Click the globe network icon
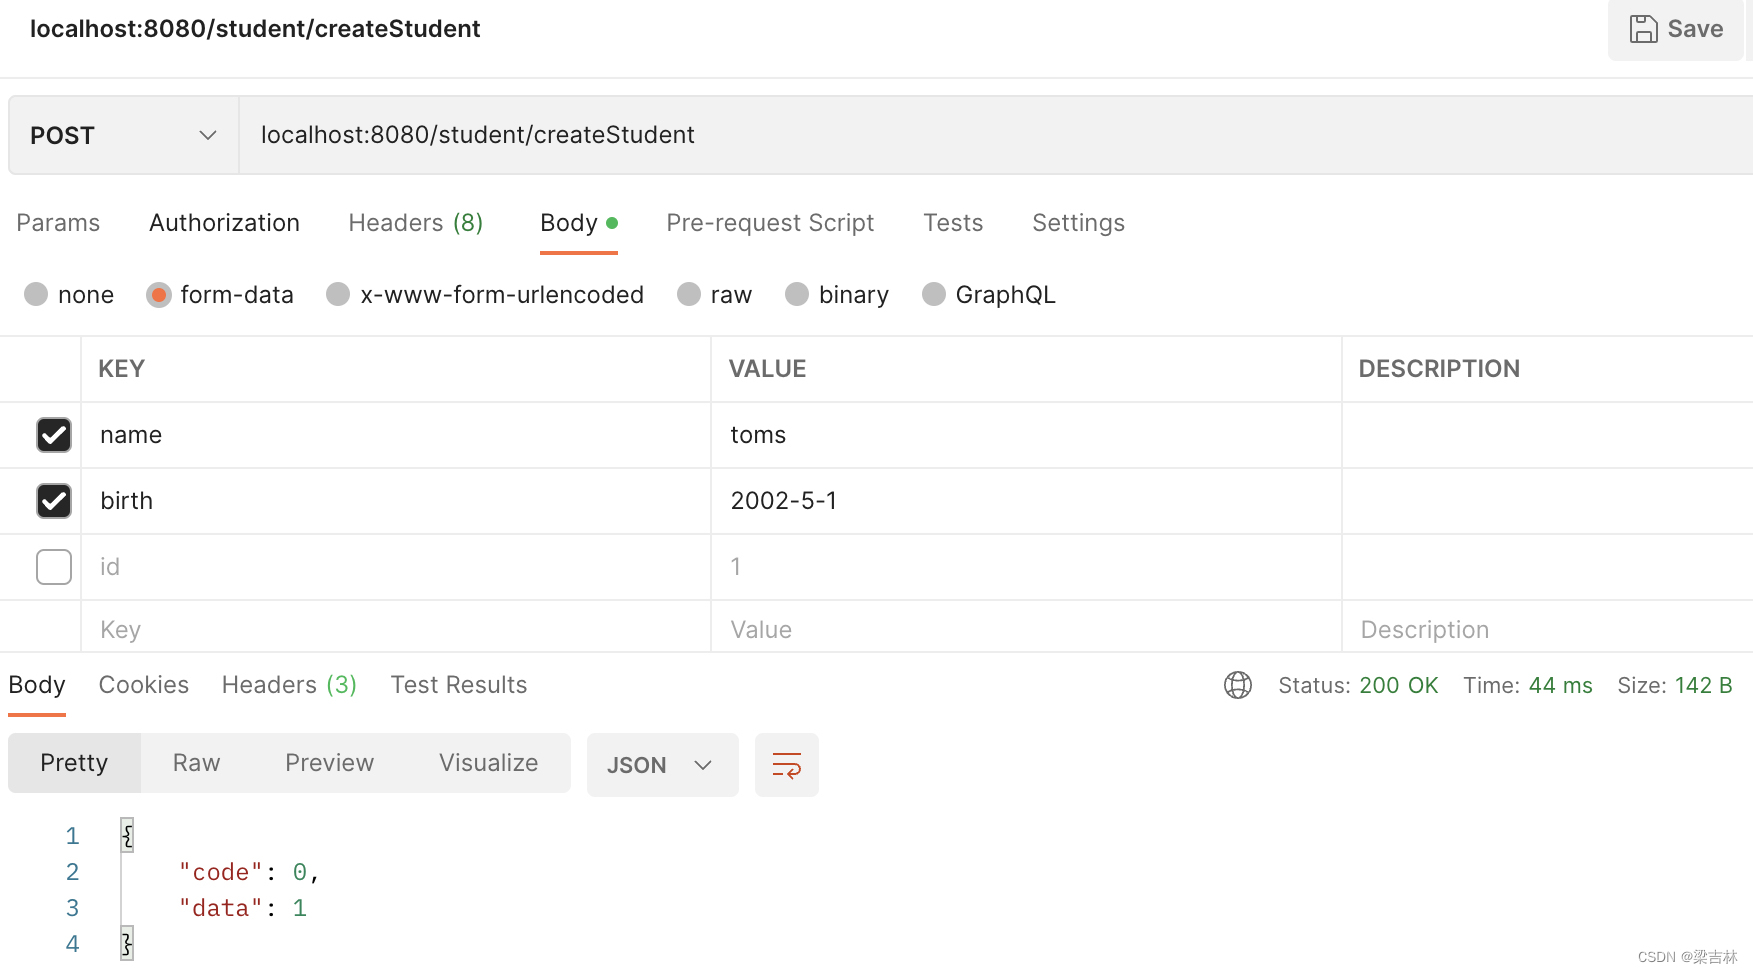 tap(1238, 685)
